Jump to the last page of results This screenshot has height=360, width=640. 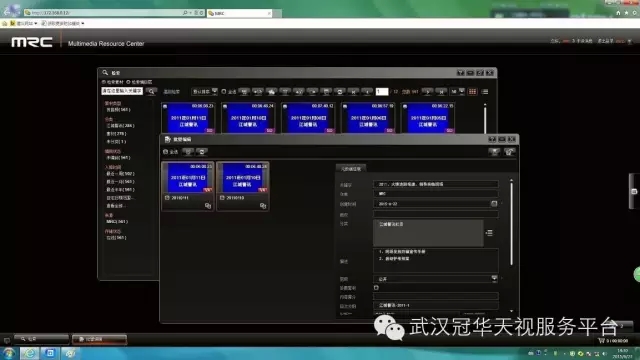click(441, 92)
